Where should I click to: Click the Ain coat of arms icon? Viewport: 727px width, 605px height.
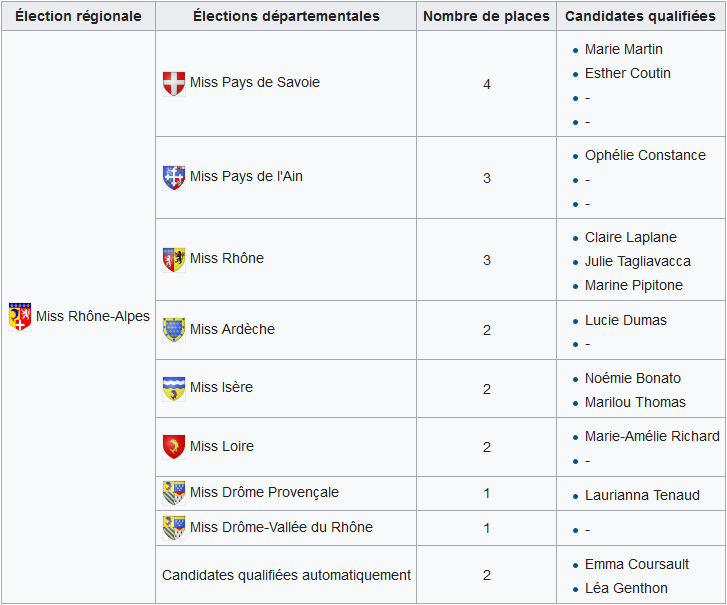pos(174,178)
